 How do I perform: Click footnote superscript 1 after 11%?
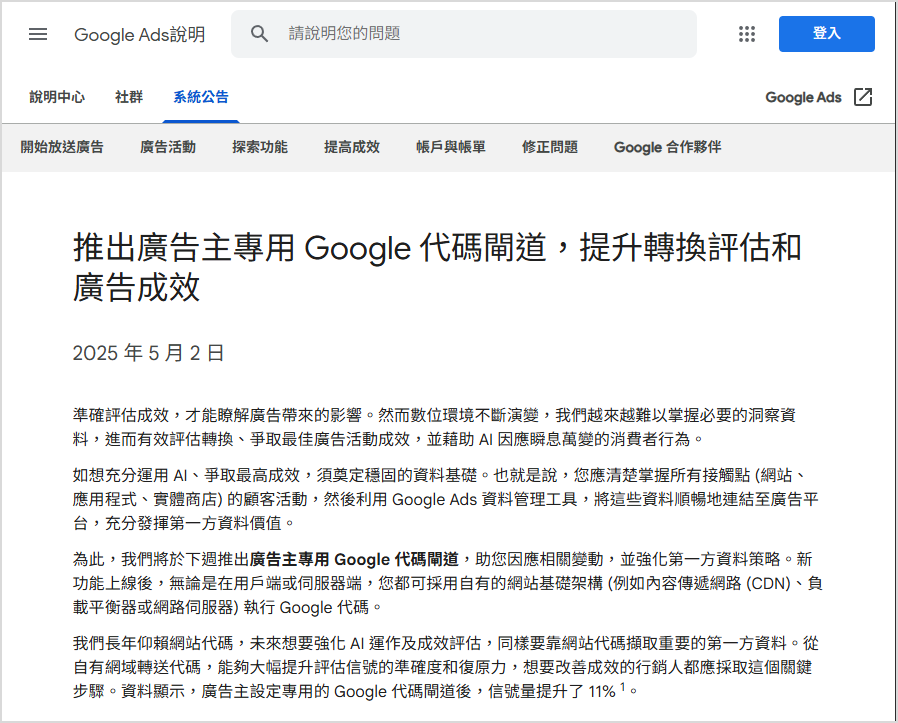[x=623, y=686]
